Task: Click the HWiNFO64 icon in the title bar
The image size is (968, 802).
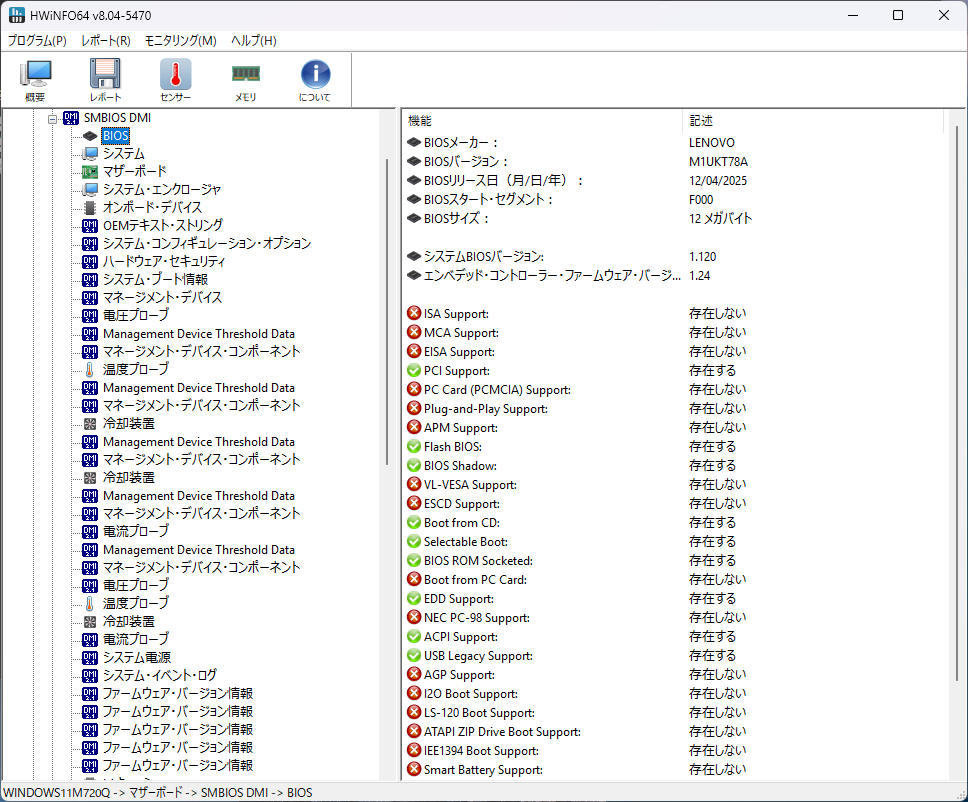Action: point(16,14)
